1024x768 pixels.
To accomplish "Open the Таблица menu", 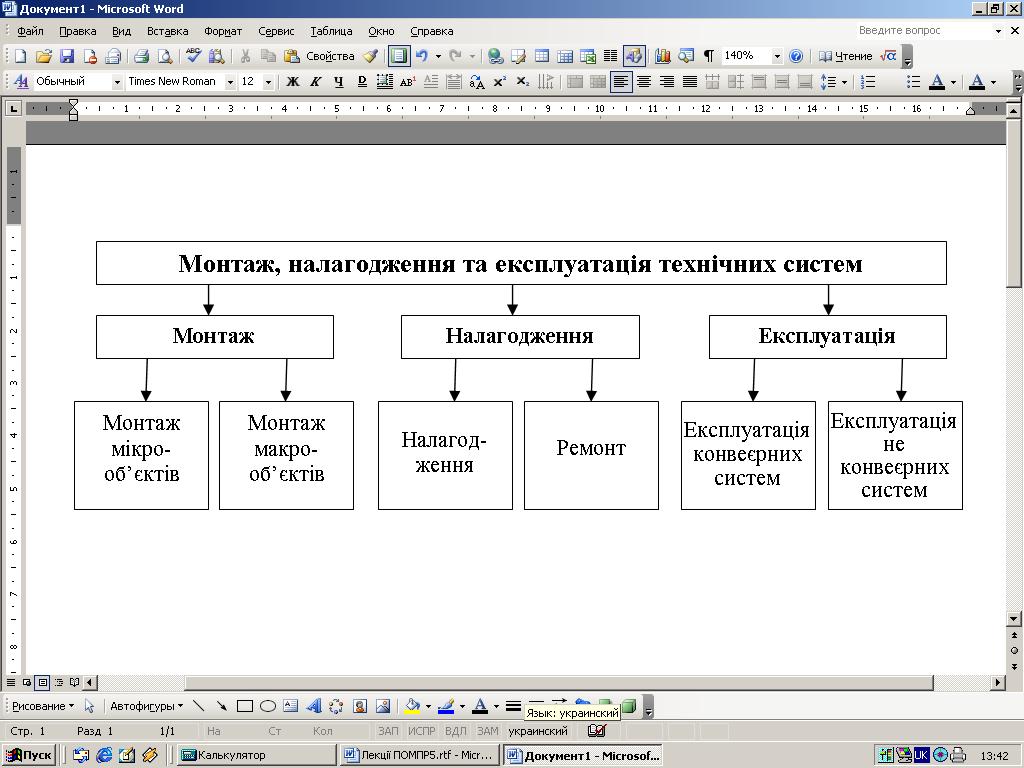I will click(x=331, y=31).
